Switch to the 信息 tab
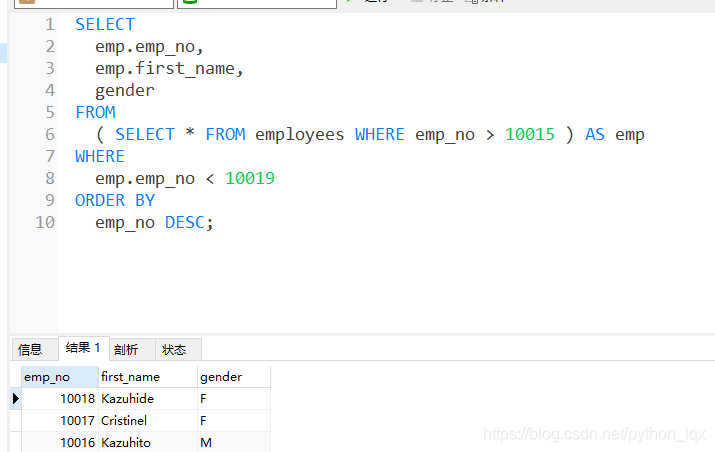Image resolution: width=715 pixels, height=452 pixels. [x=35, y=350]
